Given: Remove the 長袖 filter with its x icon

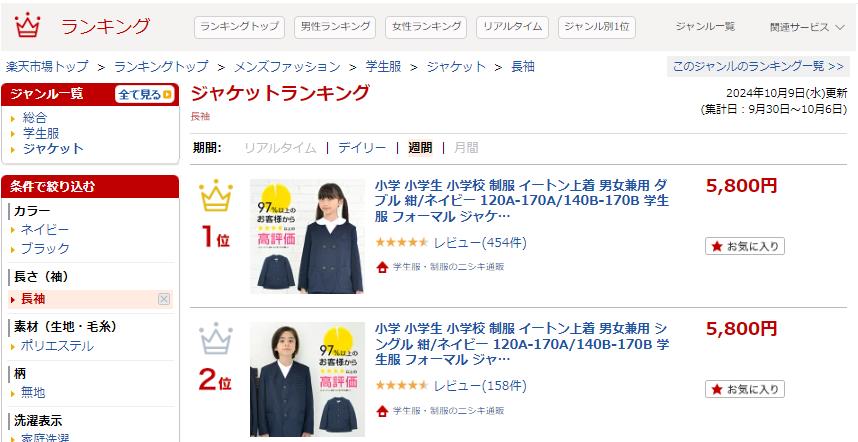Looking at the screenshot, I should tap(164, 299).
